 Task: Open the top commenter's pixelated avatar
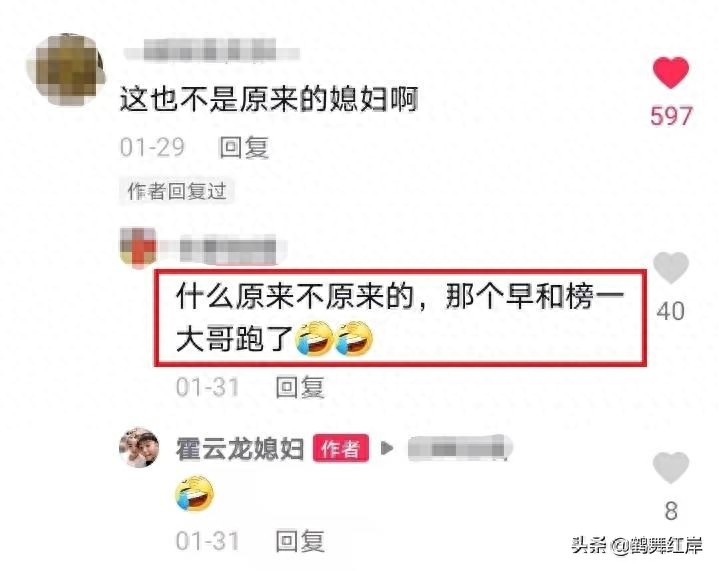(x=66, y=70)
